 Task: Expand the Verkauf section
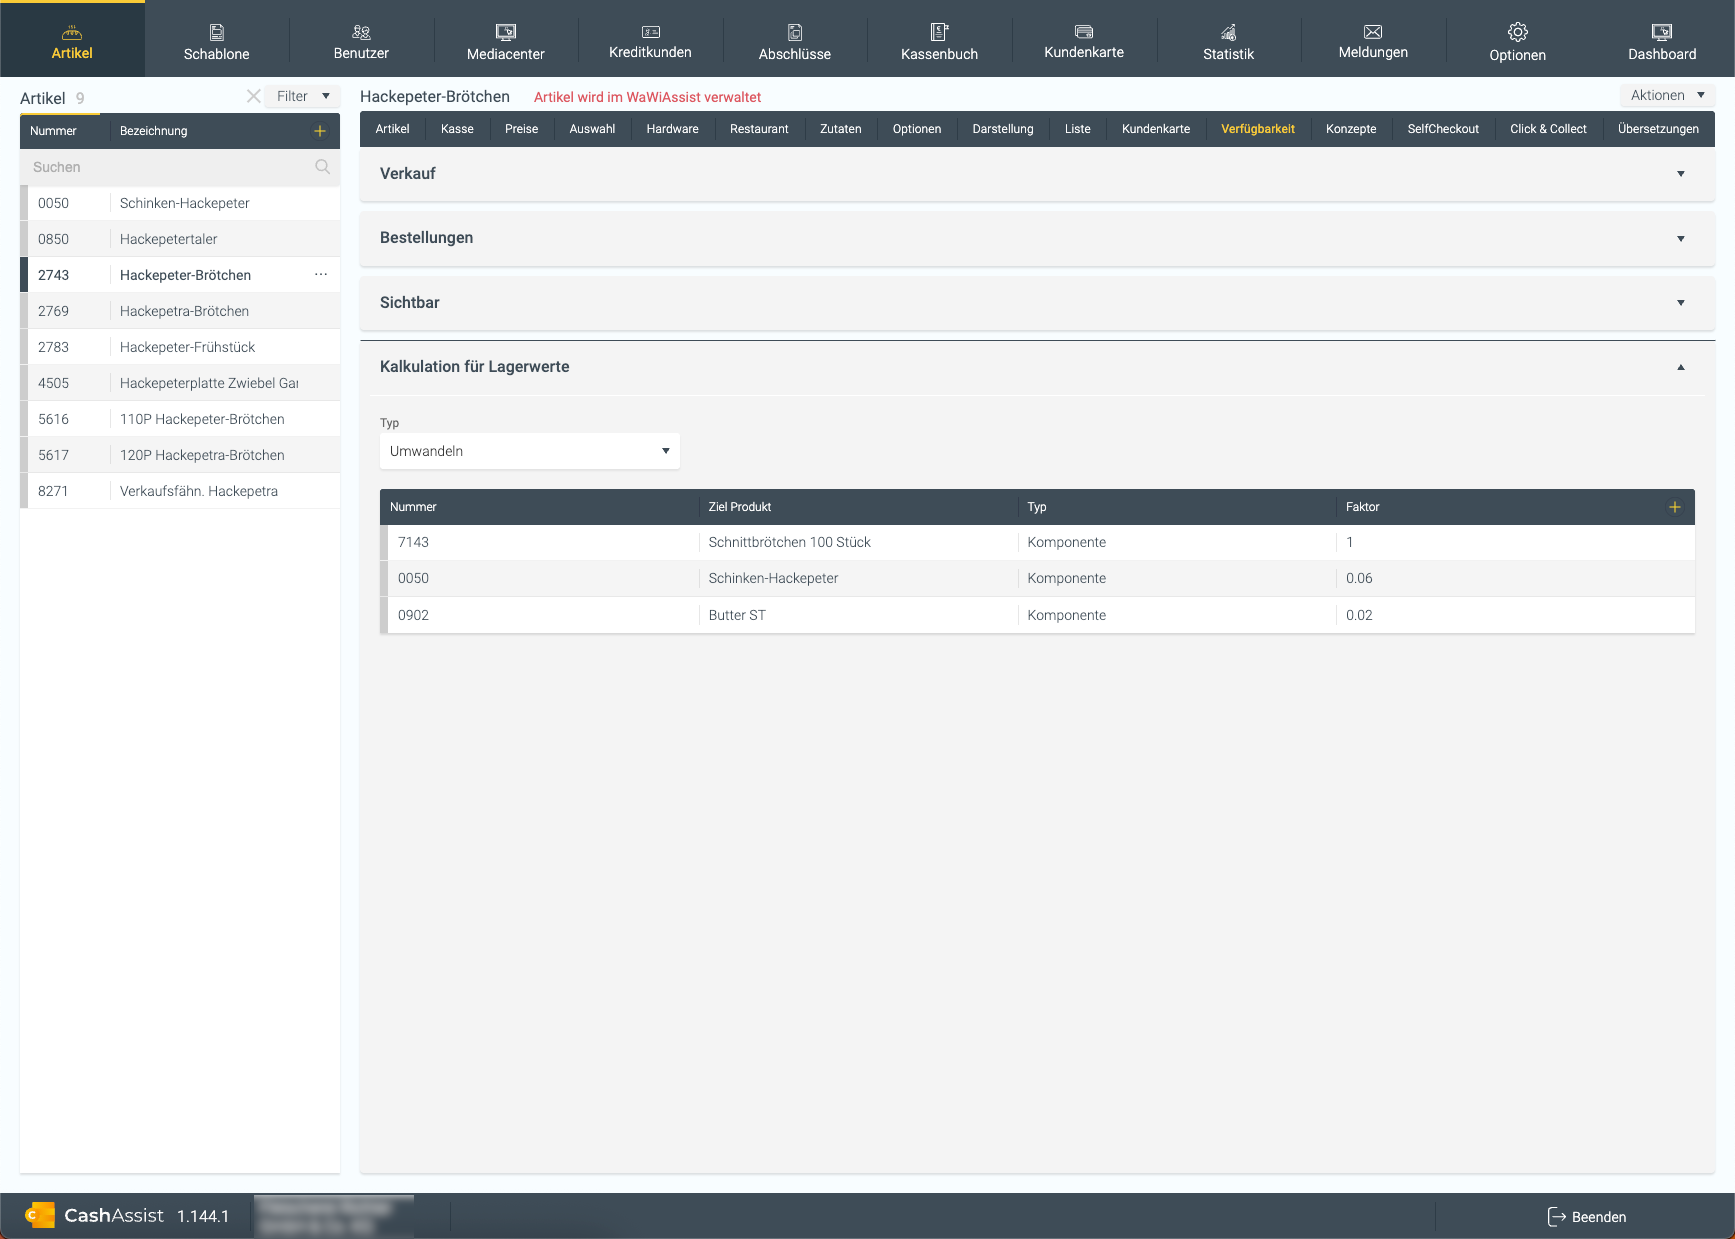click(1680, 174)
